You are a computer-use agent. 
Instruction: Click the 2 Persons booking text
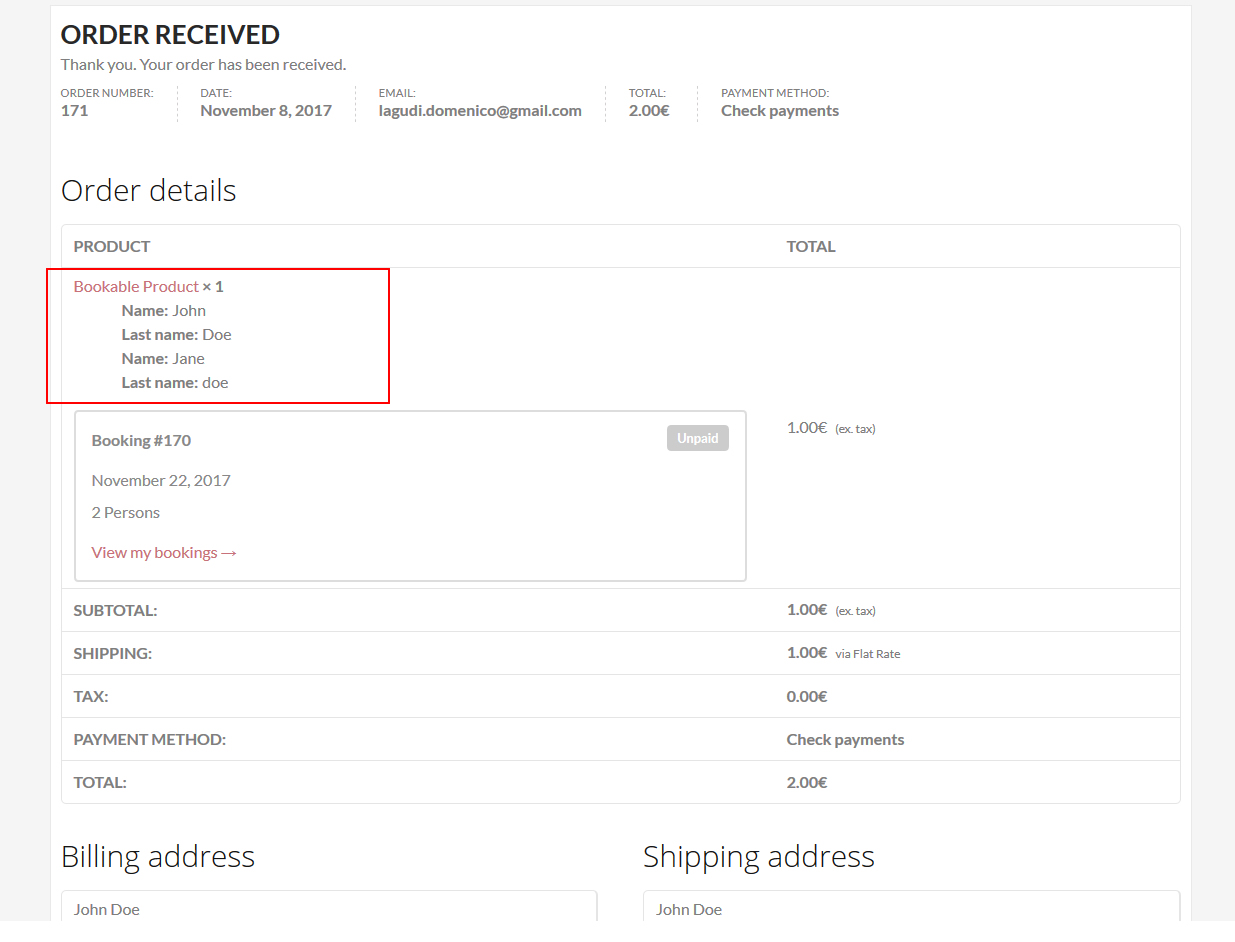click(x=125, y=513)
